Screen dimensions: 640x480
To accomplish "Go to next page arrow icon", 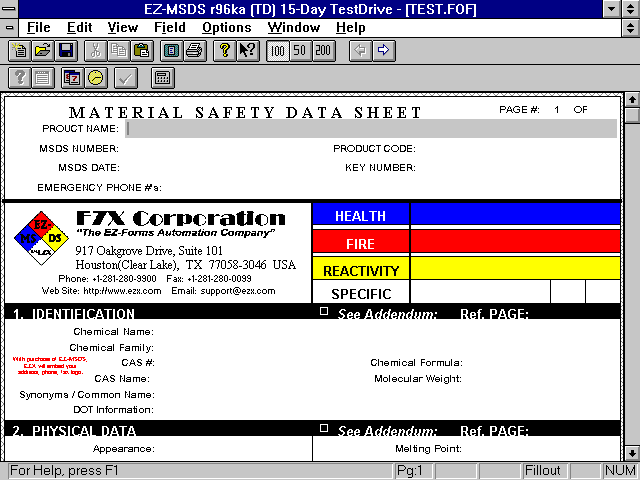I will point(383,50).
